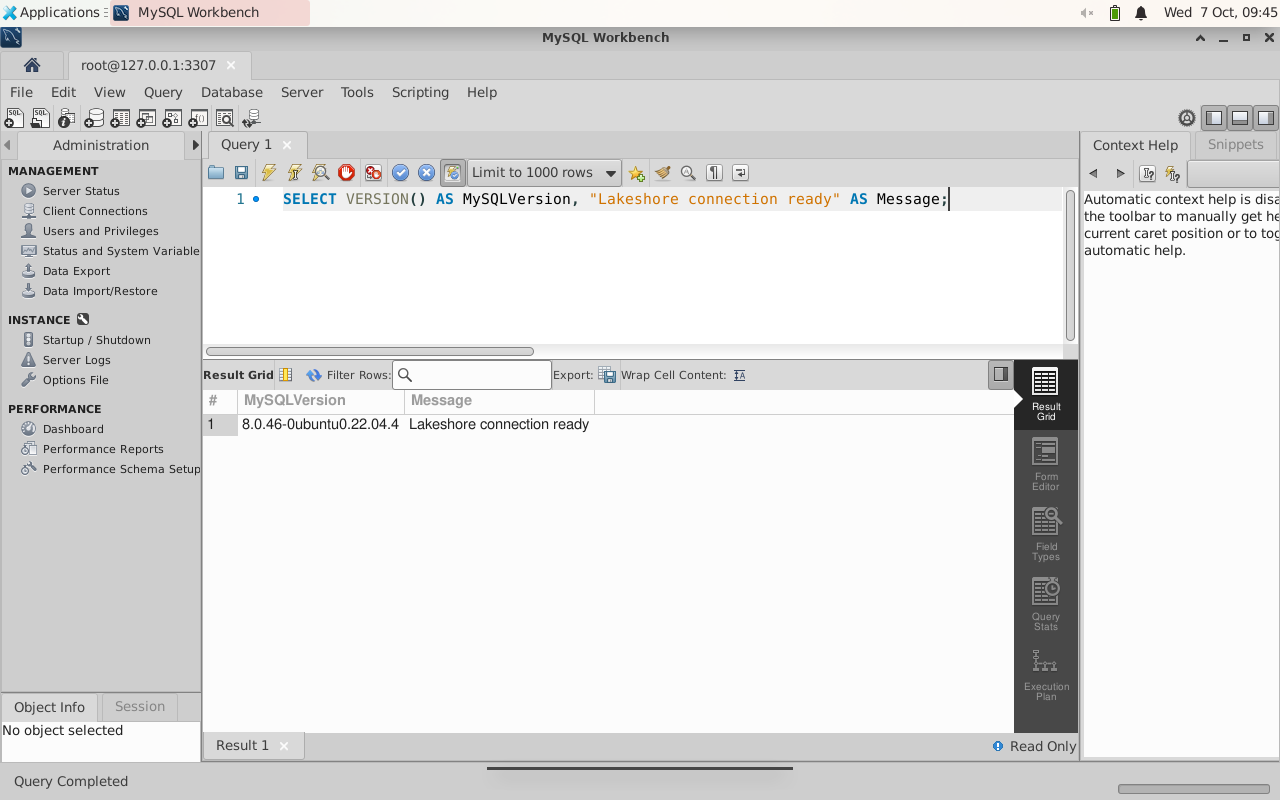Reconnect to DBMS toolbar icon
Image resolution: width=1280 pixels, height=800 pixels.
point(251,118)
